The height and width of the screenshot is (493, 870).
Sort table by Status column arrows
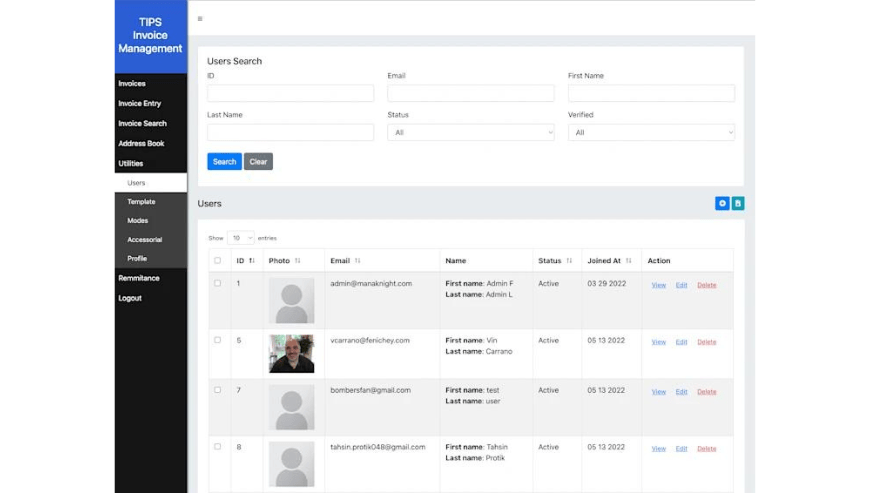(569, 261)
